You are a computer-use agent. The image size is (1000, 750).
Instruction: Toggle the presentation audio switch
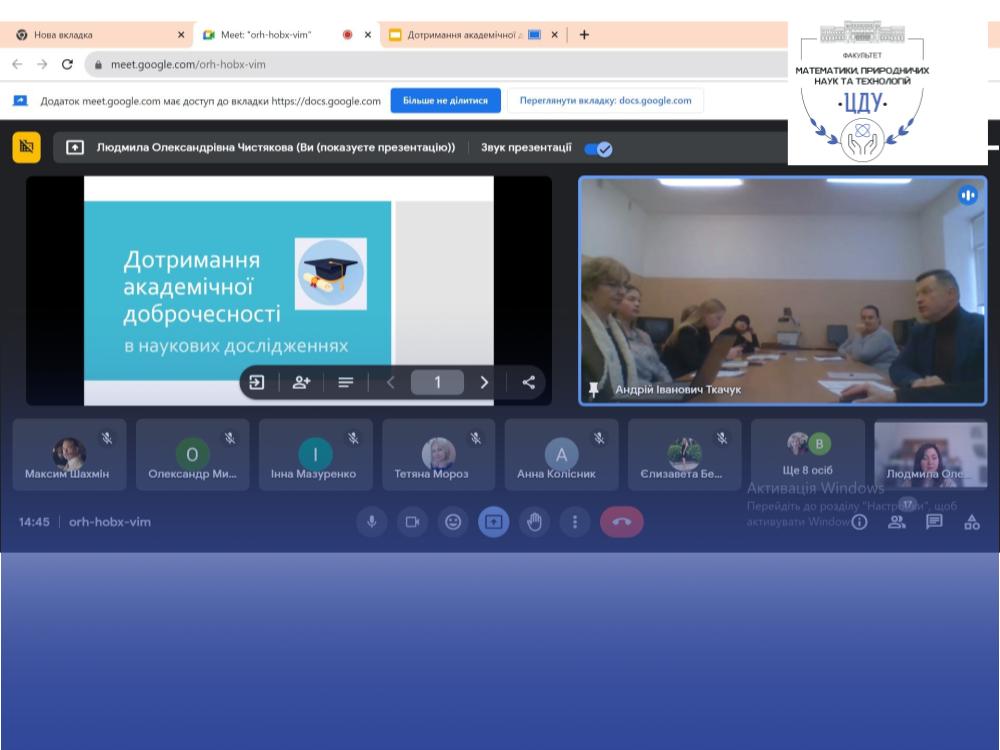tap(598, 149)
